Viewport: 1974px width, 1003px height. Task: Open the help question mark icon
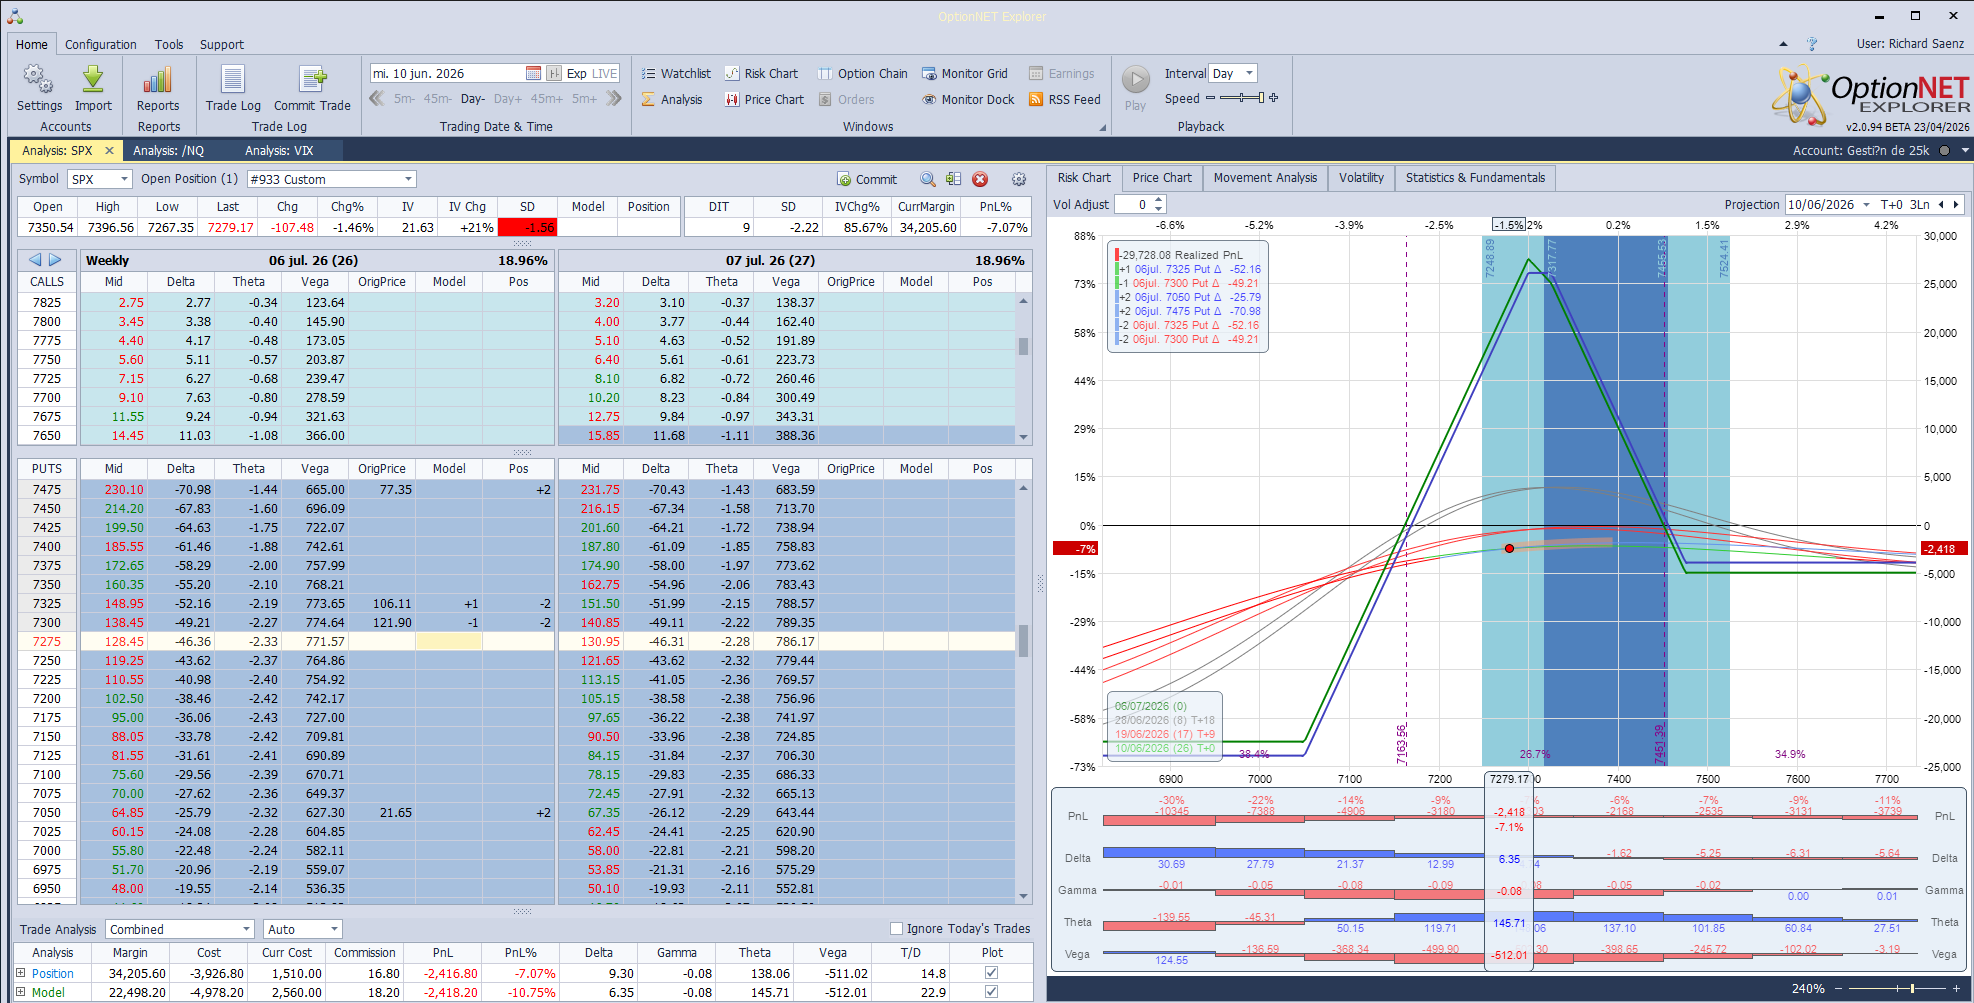click(1812, 44)
